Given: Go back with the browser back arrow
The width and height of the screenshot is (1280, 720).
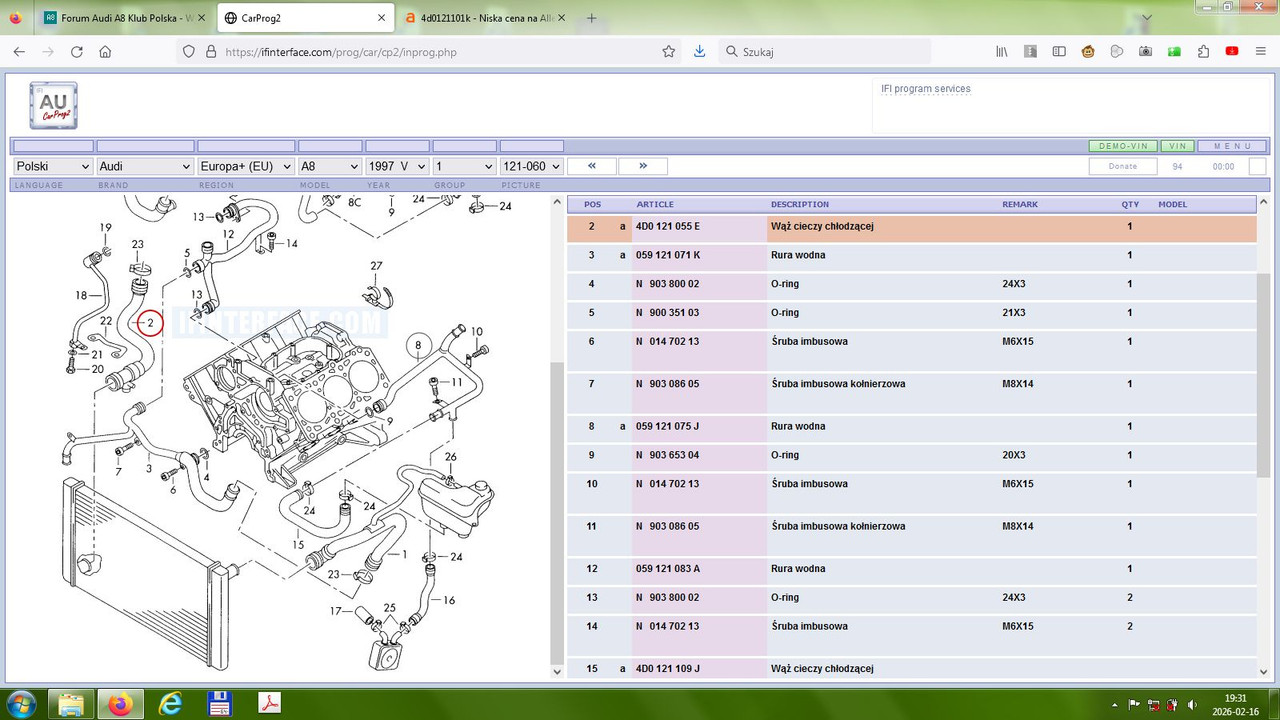Looking at the screenshot, I should [x=19, y=52].
